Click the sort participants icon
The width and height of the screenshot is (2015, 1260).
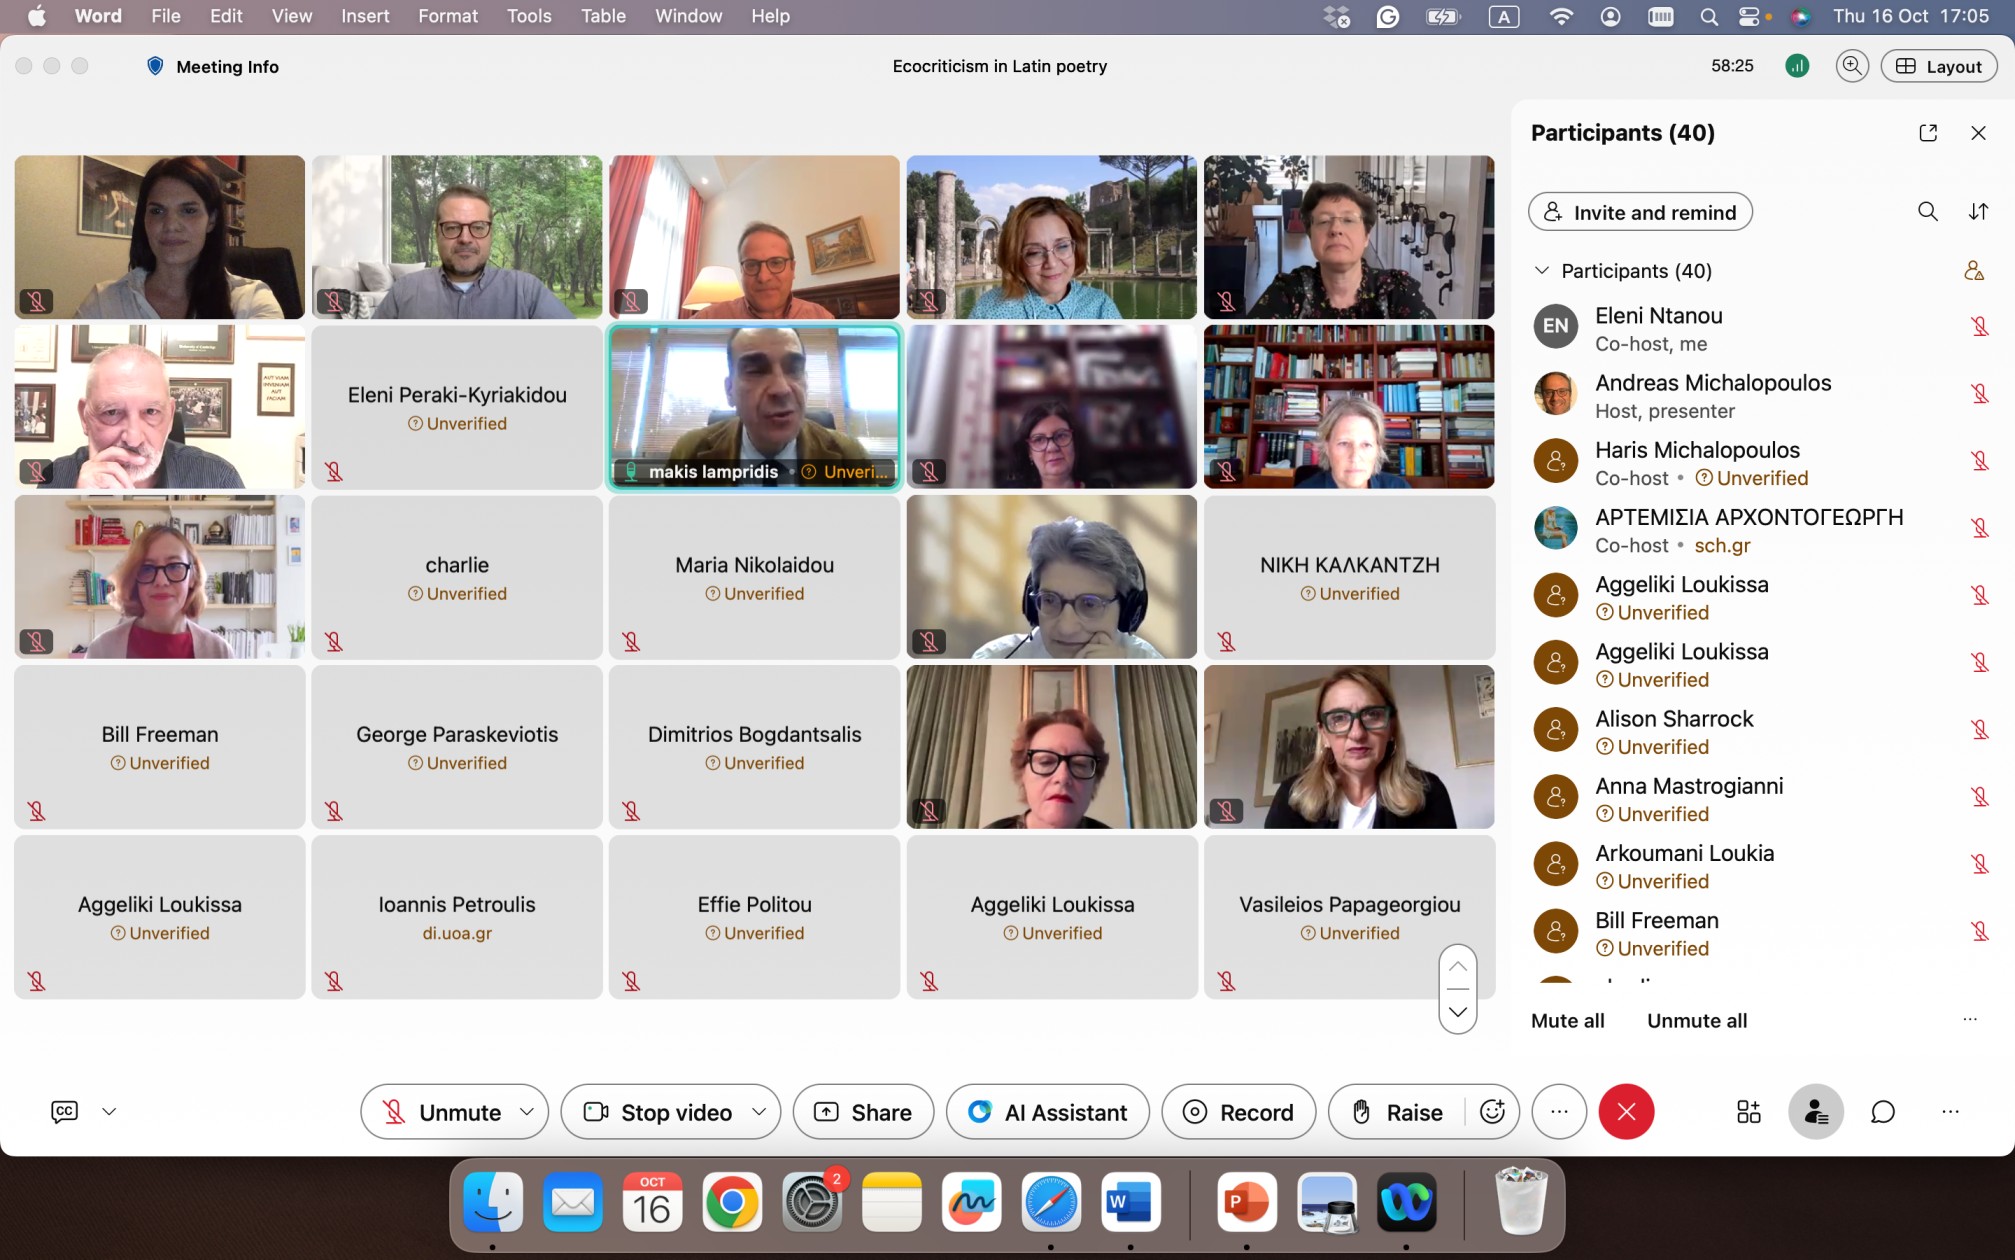click(x=1978, y=212)
